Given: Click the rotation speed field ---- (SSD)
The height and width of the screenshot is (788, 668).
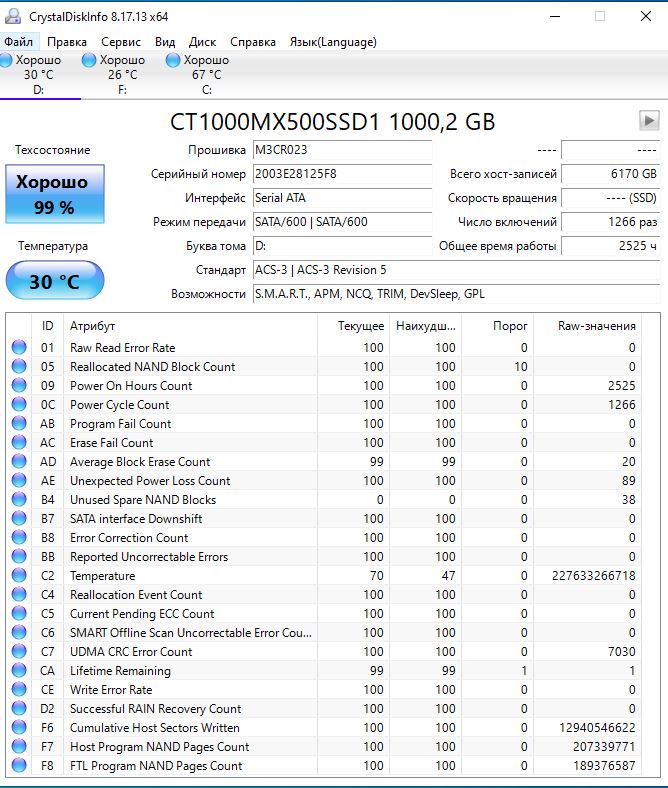Looking at the screenshot, I should [610, 198].
